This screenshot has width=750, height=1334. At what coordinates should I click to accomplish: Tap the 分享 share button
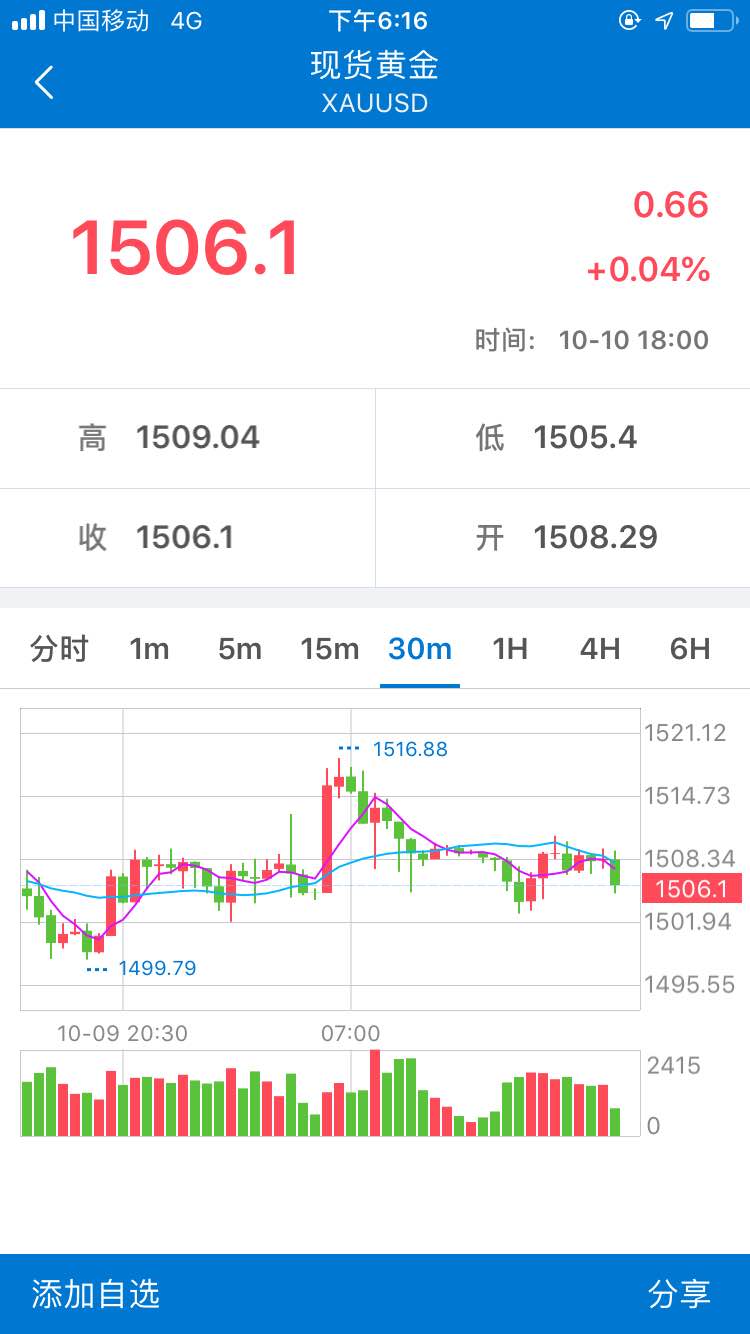[680, 1294]
